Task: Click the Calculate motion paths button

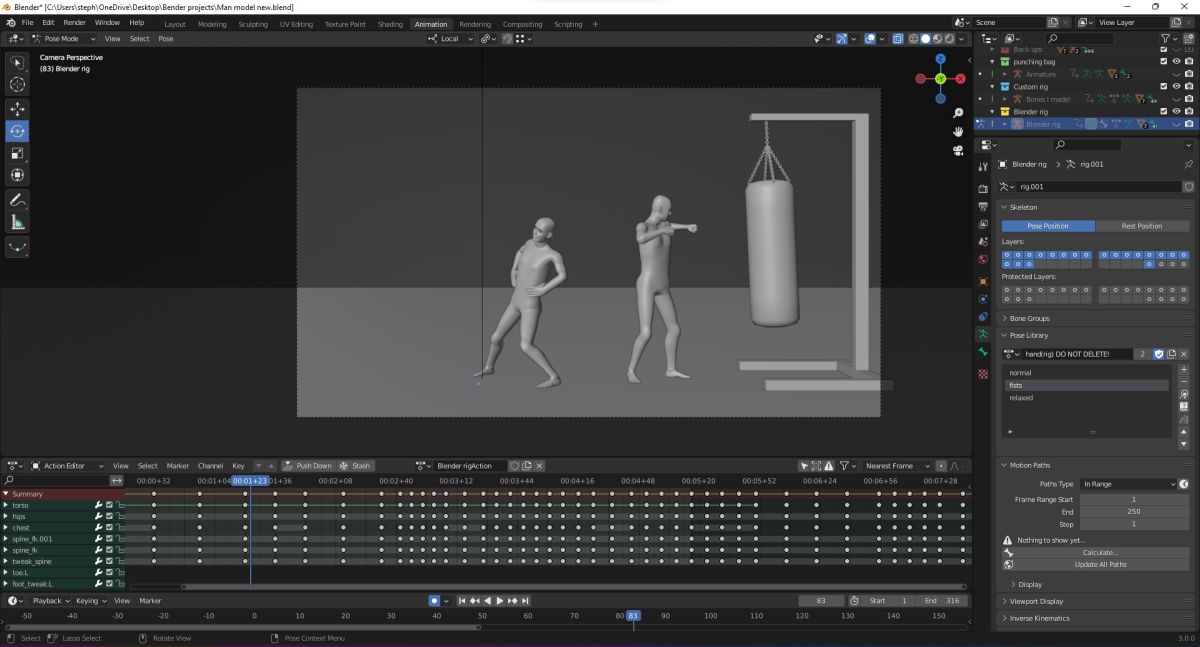Action: coord(1099,552)
